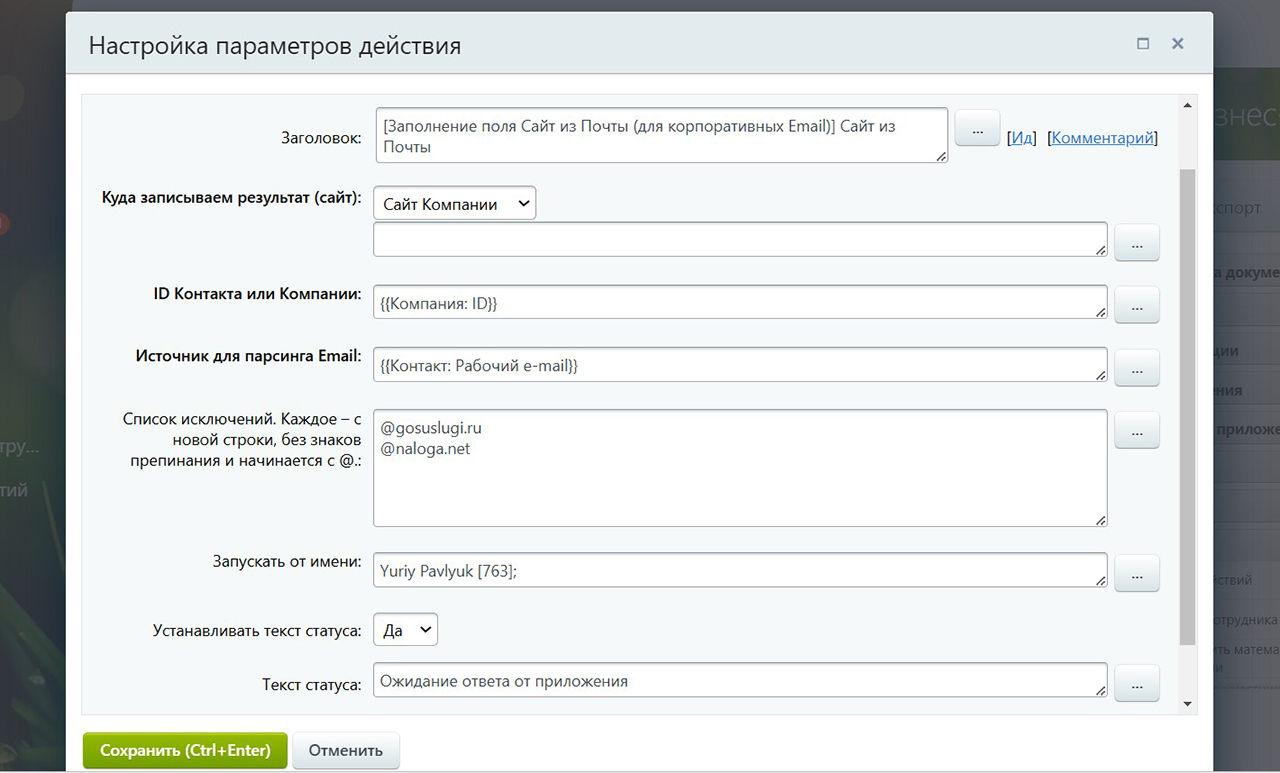Maximize the settings dialog window

[1143, 44]
